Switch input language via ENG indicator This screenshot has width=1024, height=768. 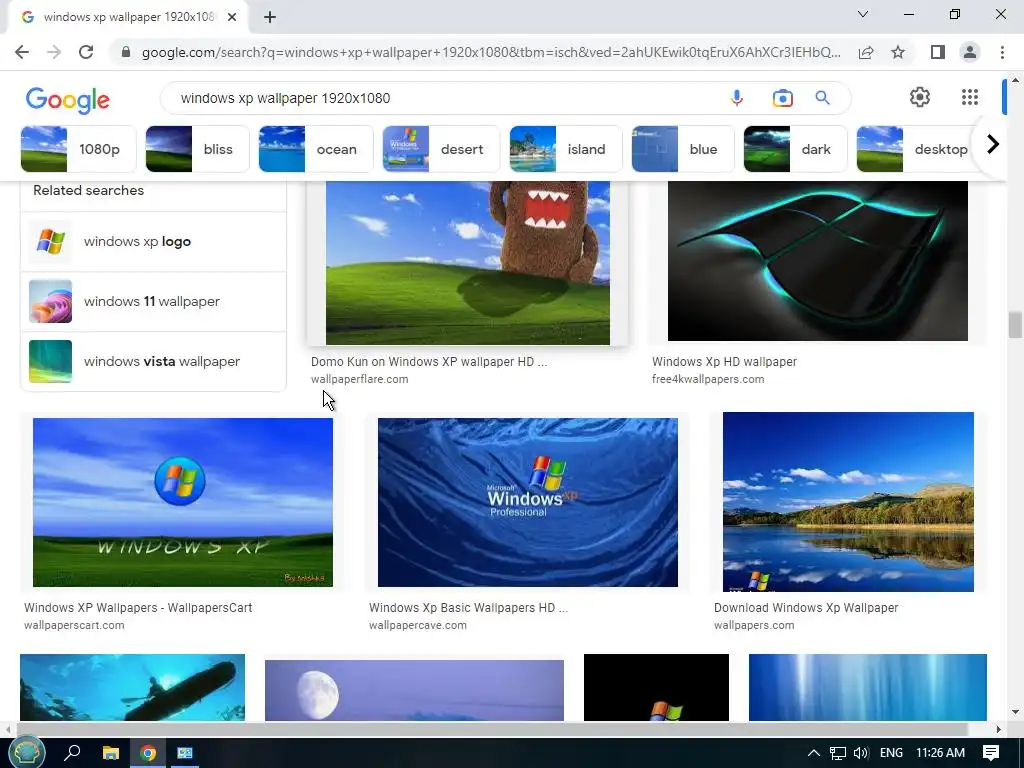[891, 753]
